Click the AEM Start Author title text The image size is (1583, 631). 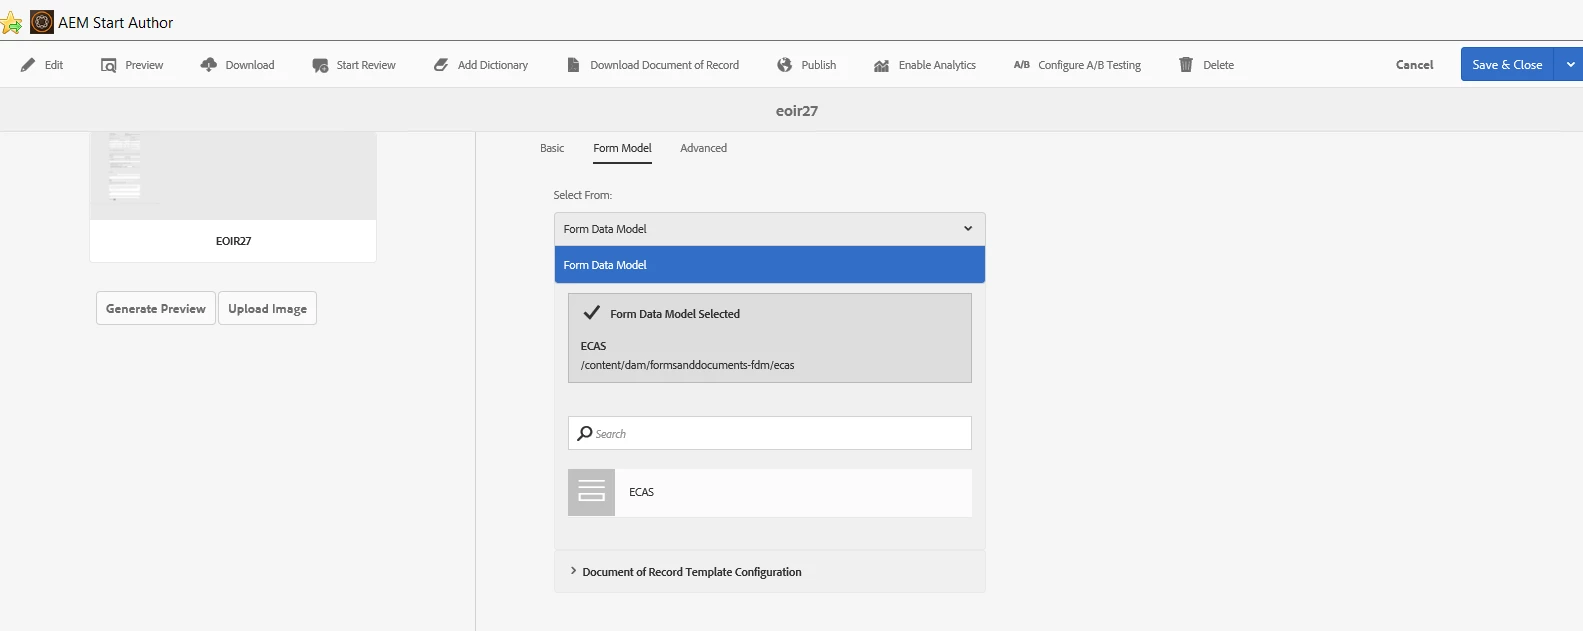[x=116, y=22]
